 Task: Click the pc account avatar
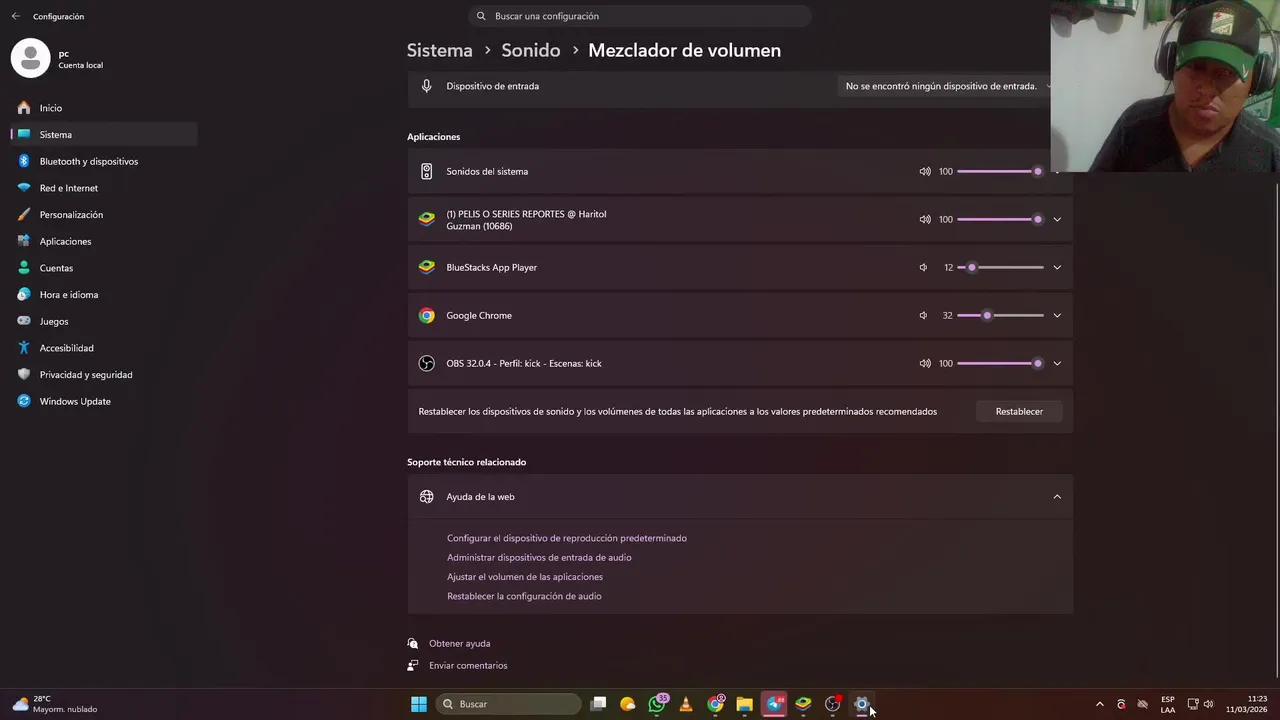tap(30, 58)
